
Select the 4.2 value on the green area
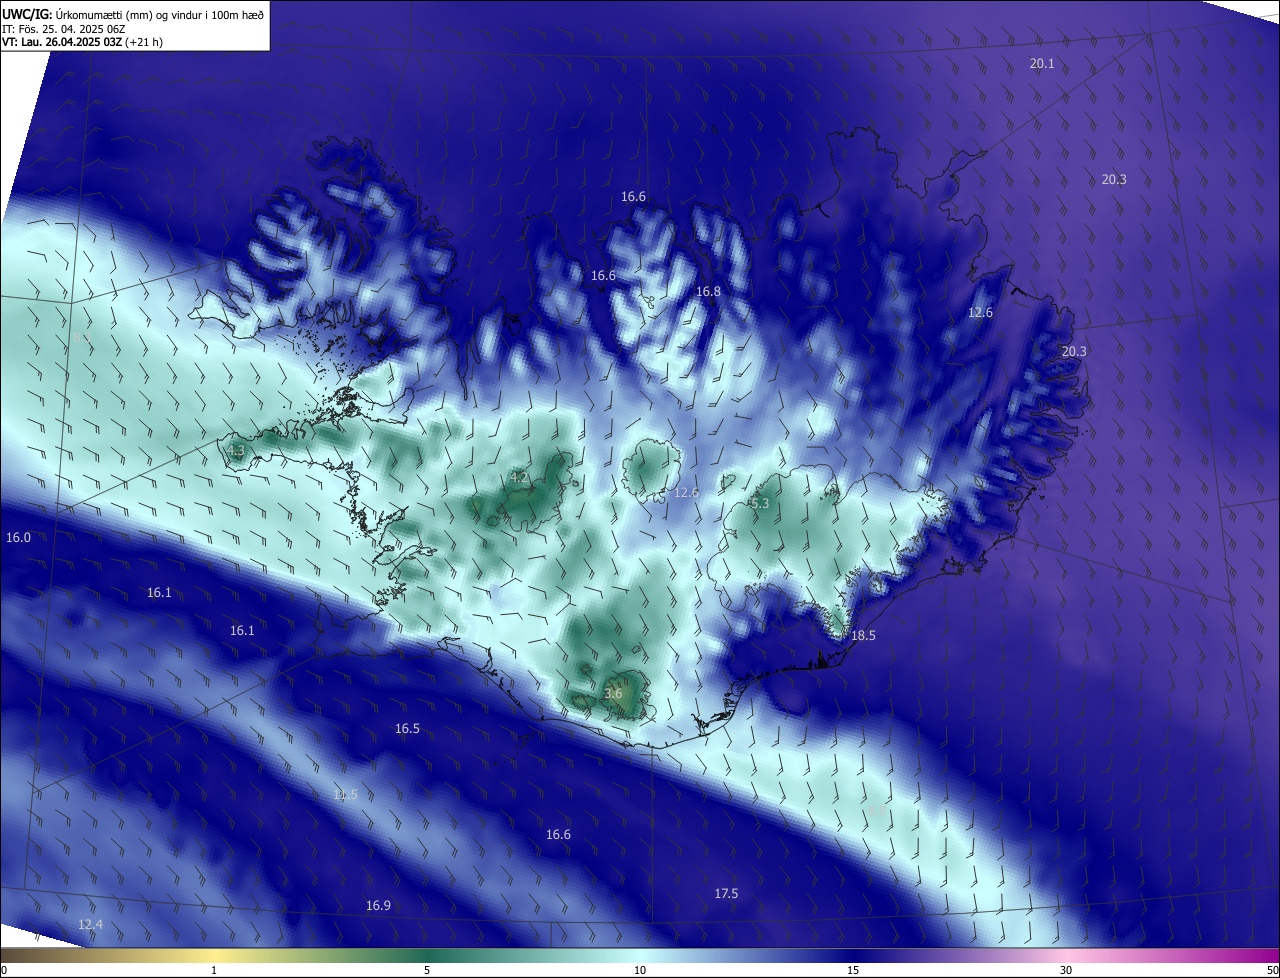pos(519,477)
